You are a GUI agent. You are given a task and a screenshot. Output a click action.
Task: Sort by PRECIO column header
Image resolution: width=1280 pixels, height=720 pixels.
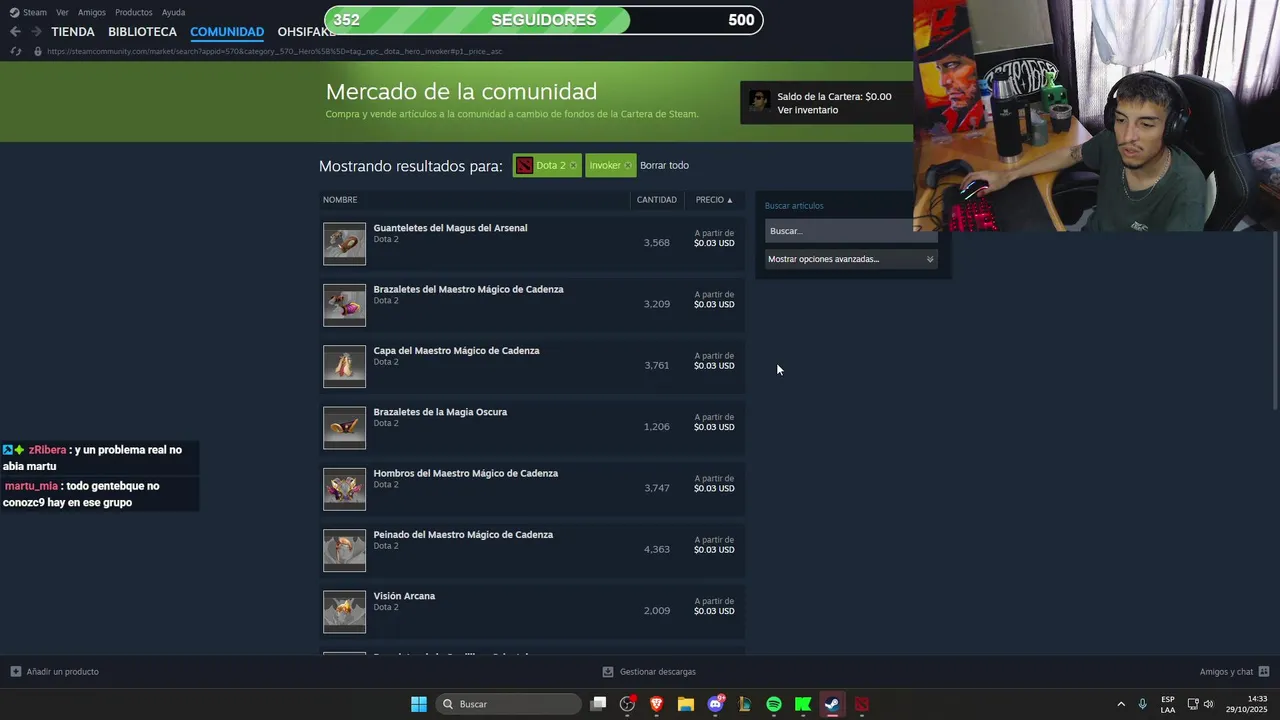714,200
